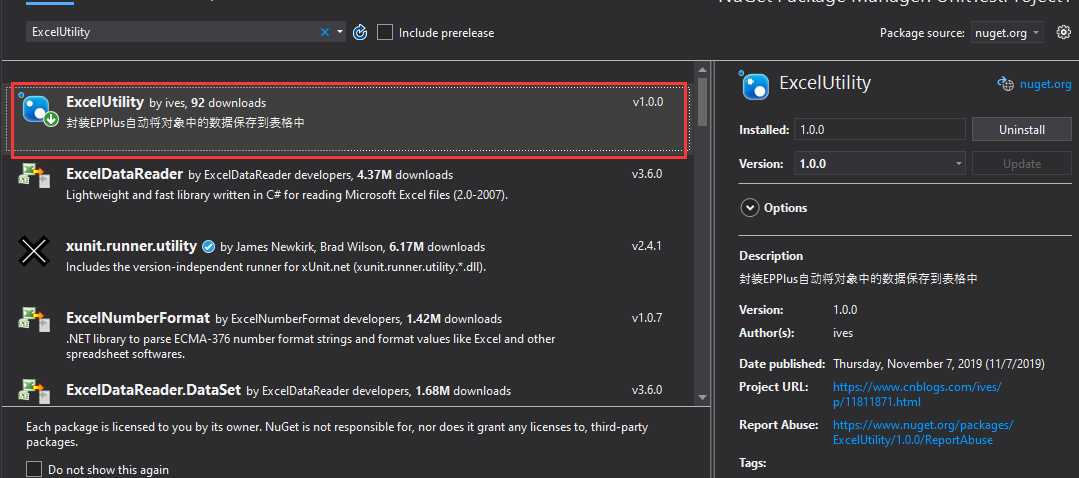The image size is (1079, 478).
Task: Select the ExcelDataReader package icon
Action: pos(34,175)
